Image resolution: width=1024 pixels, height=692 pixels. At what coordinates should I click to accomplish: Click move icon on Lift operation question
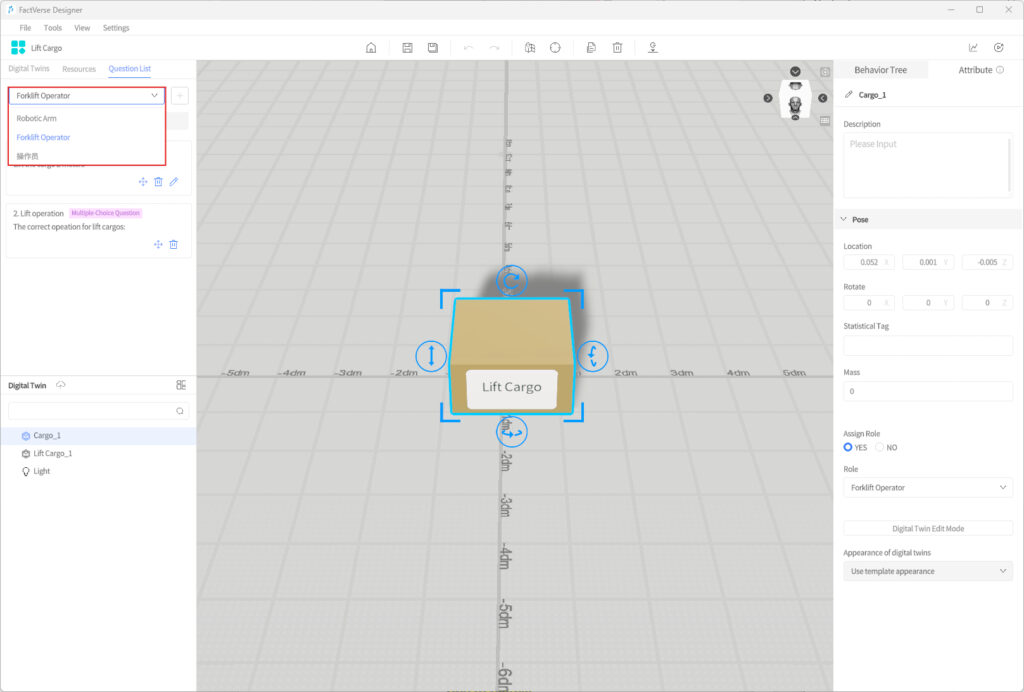click(x=158, y=244)
